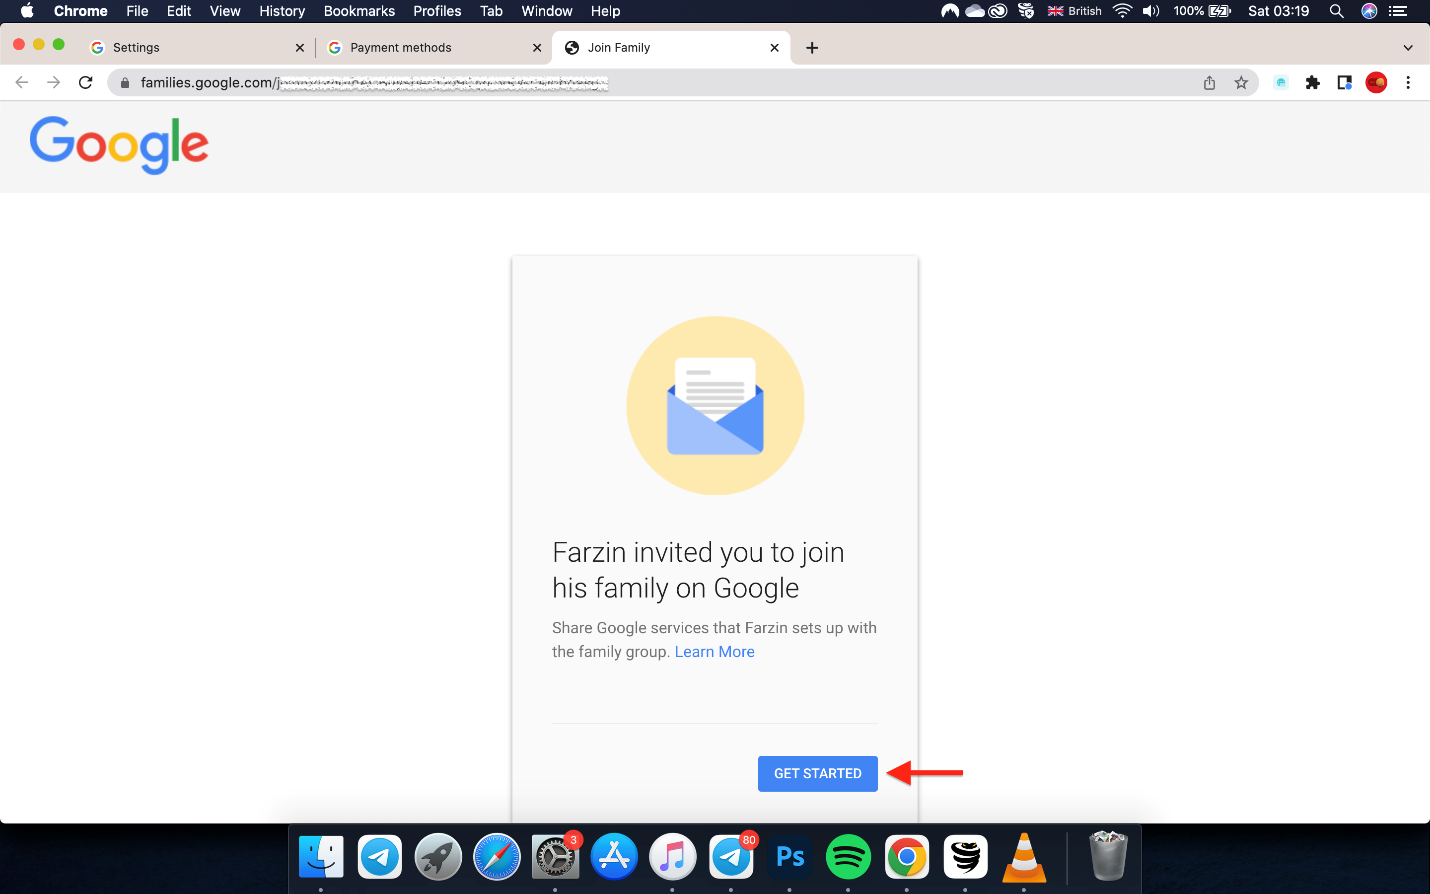This screenshot has width=1430, height=894.
Task: Open the Chrome application menu
Action: point(81,11)
